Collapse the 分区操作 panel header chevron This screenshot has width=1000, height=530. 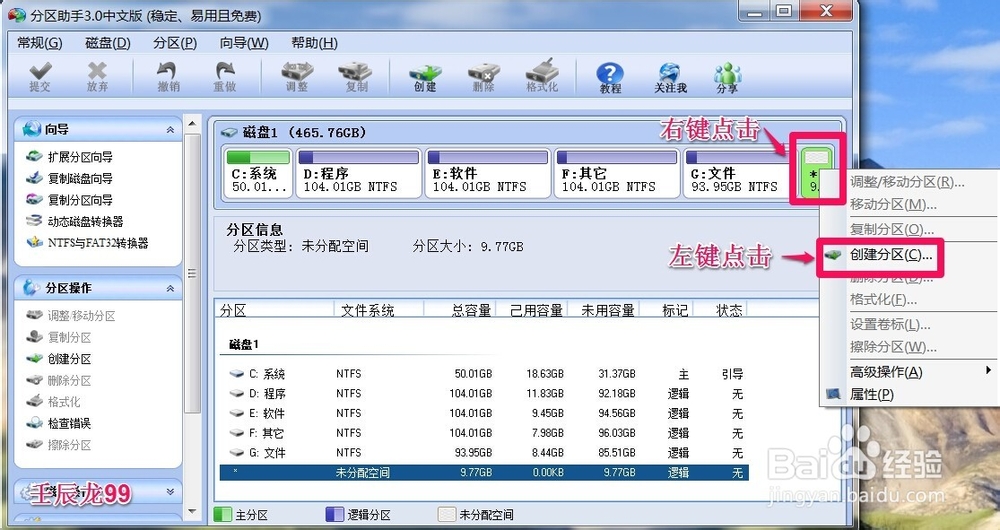tap(170, 288)
